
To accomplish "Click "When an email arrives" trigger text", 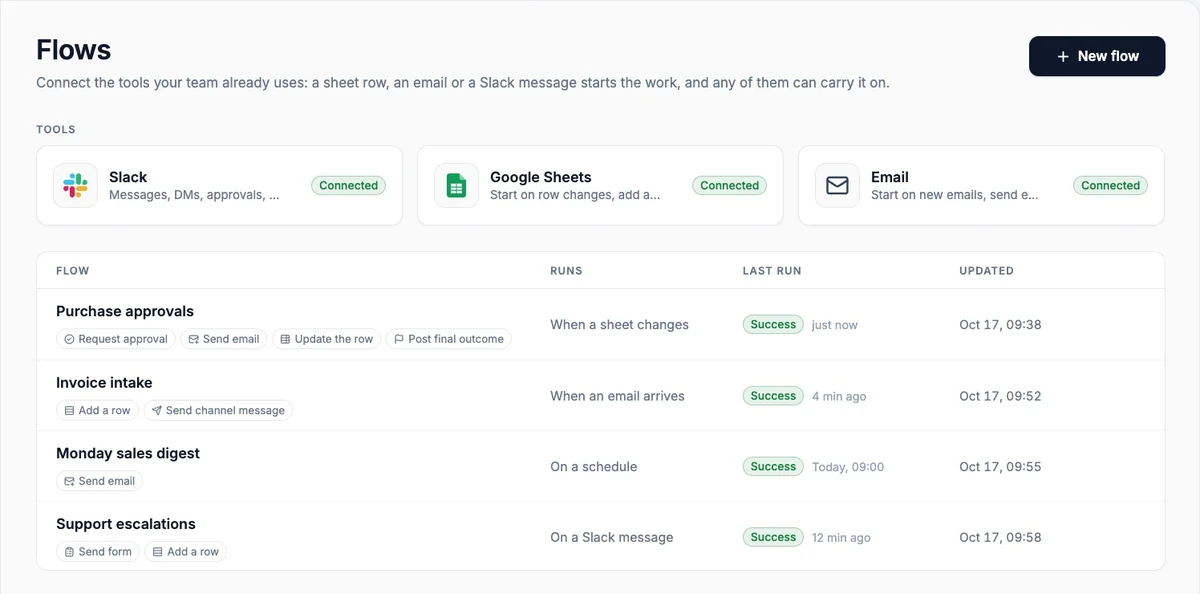I will pyautogui.click(x=617, y=396).
